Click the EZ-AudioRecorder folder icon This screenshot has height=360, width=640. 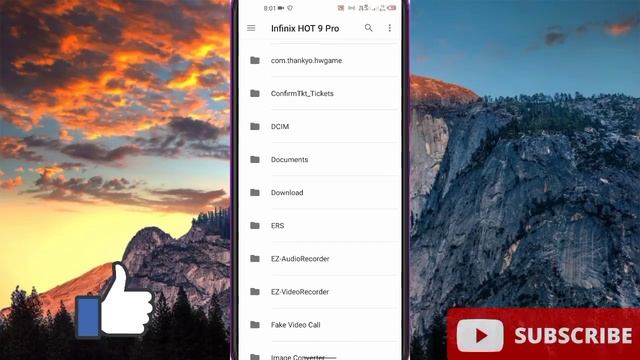coord(255,259)
